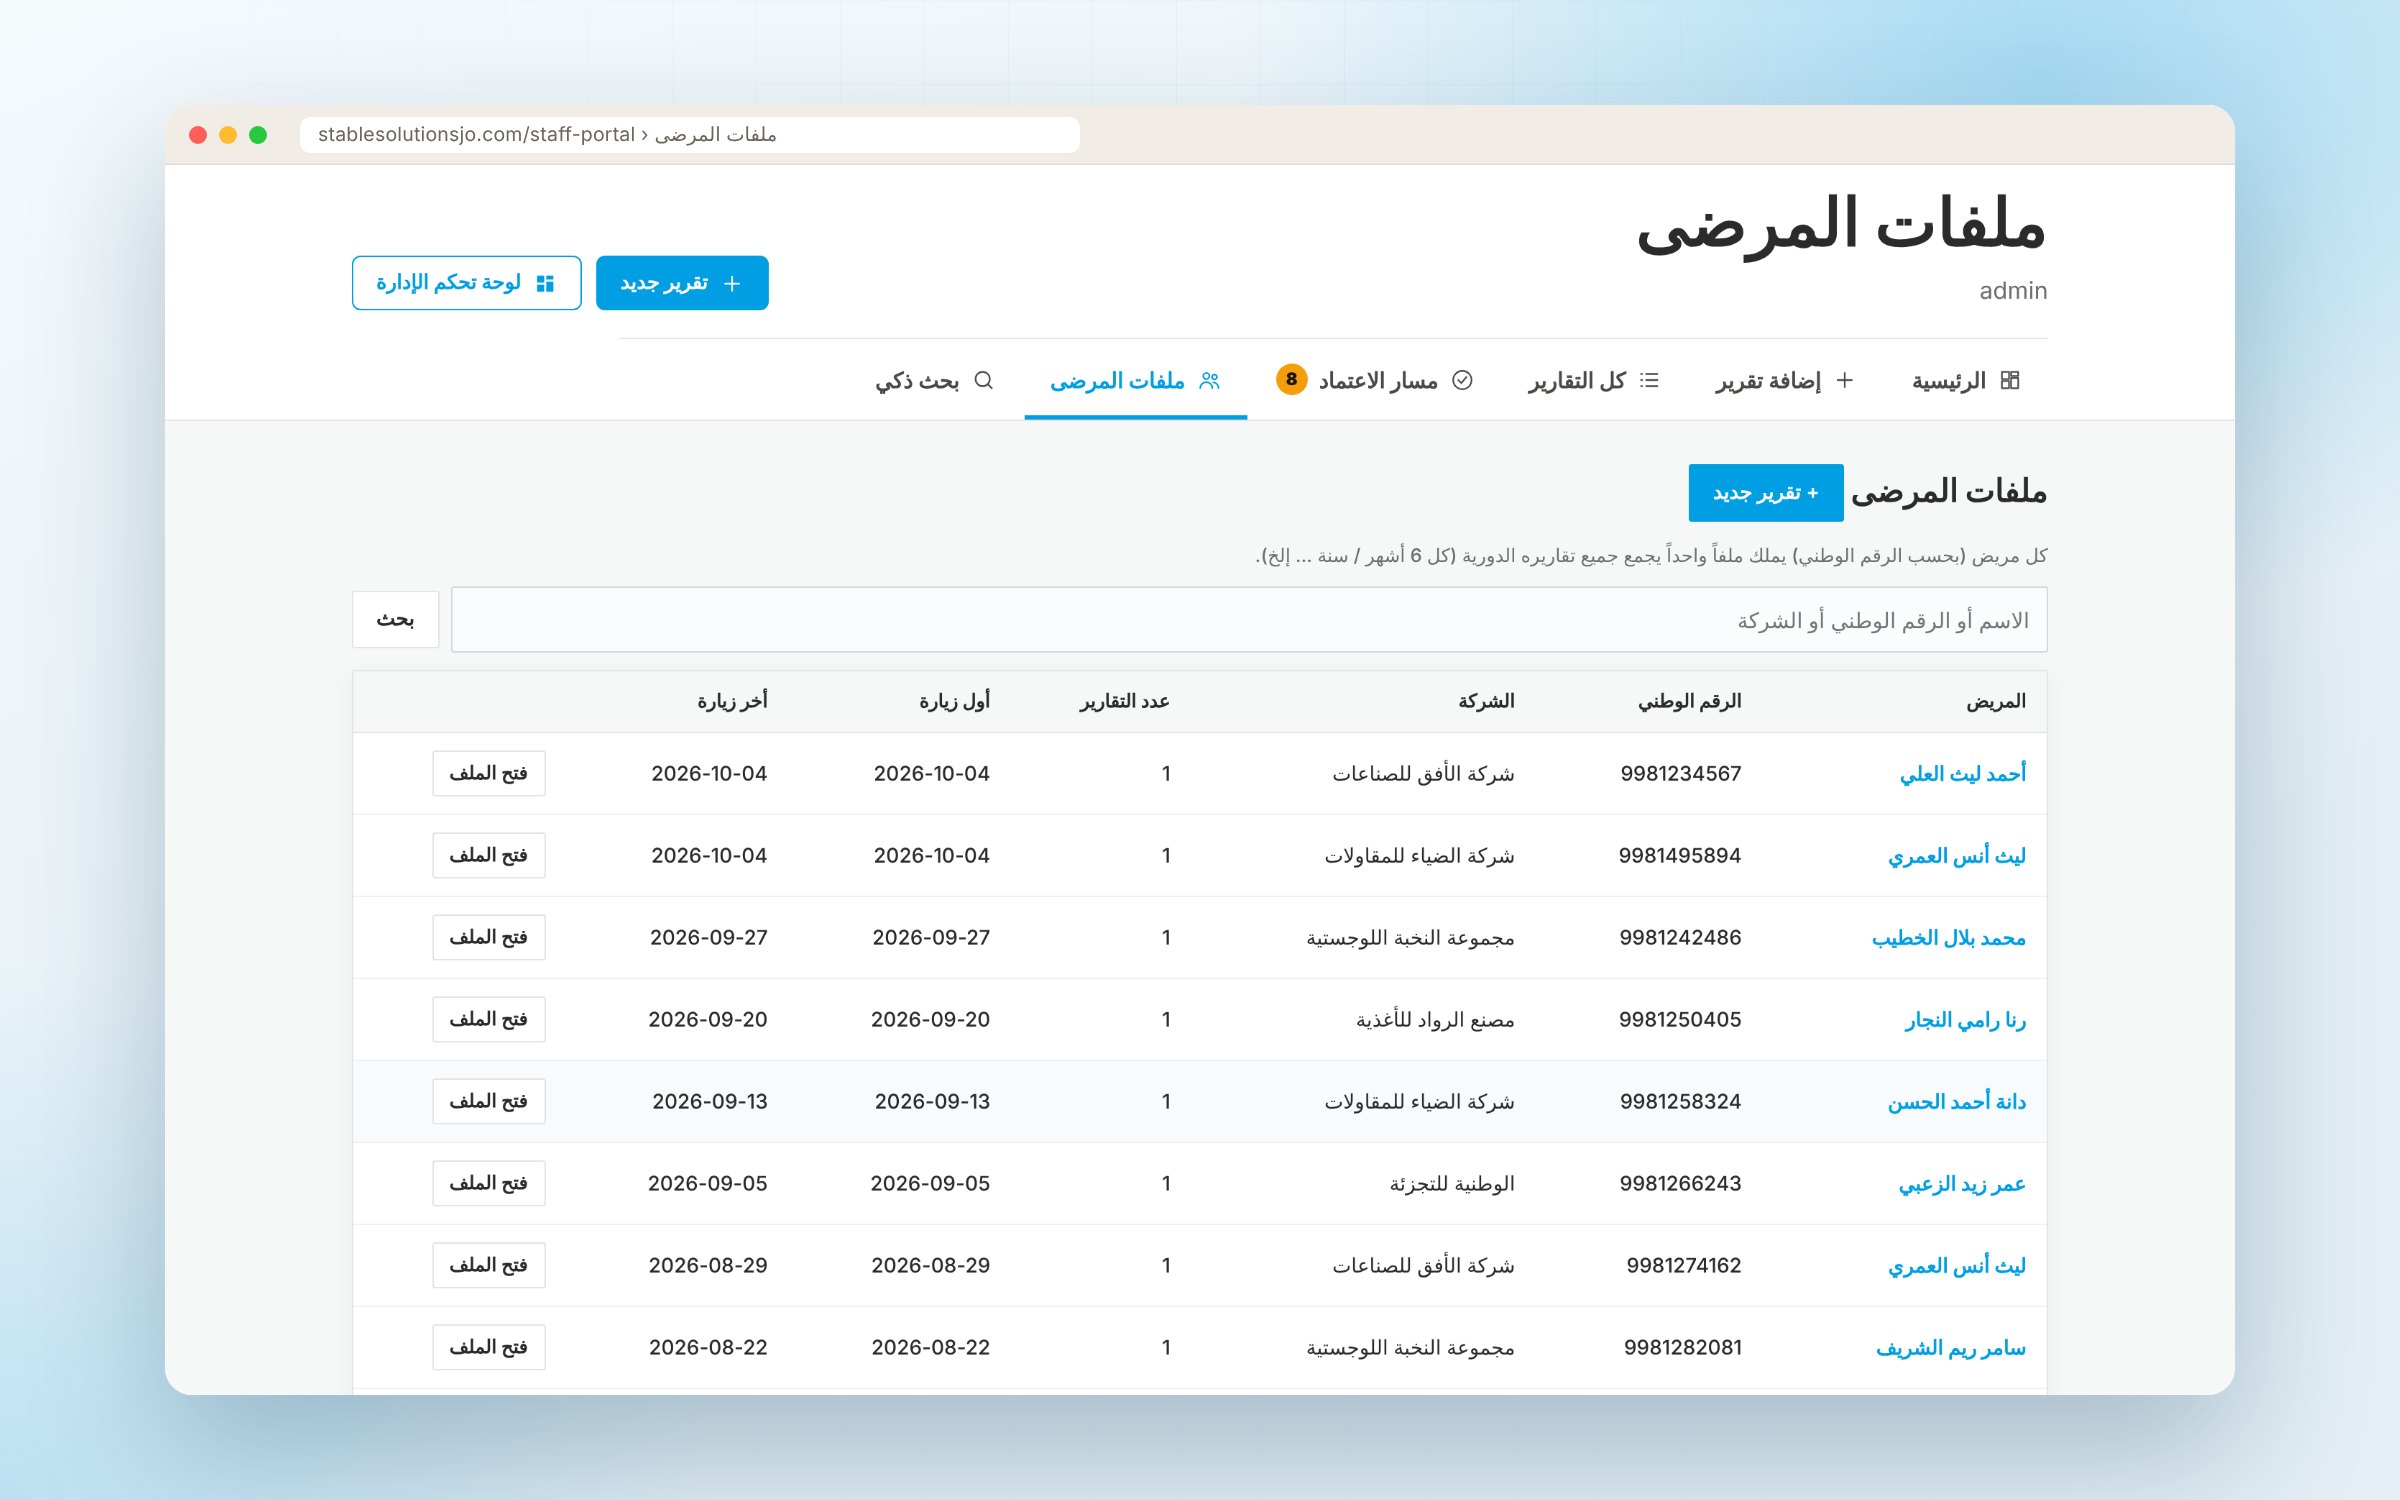Open the إضافة تقرير tab
Image resolution: width=2400 pixels, height=1500 pixels.
click(x=1785, y=381)
